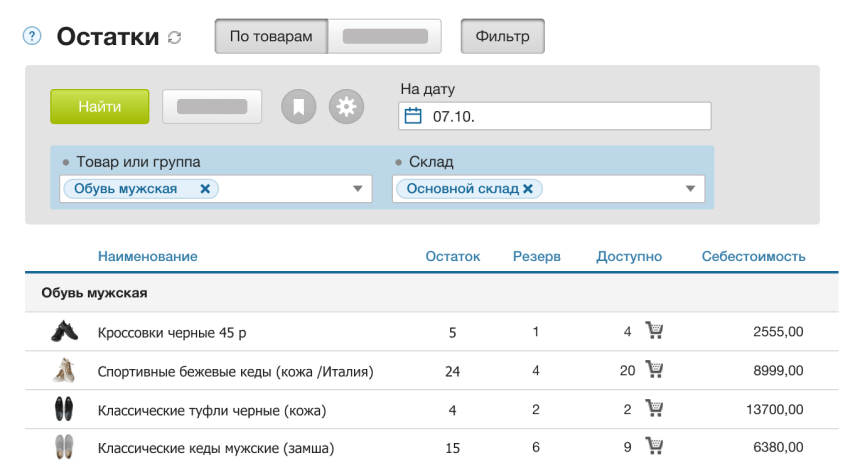Sort by Себестоимость column header

753,257
